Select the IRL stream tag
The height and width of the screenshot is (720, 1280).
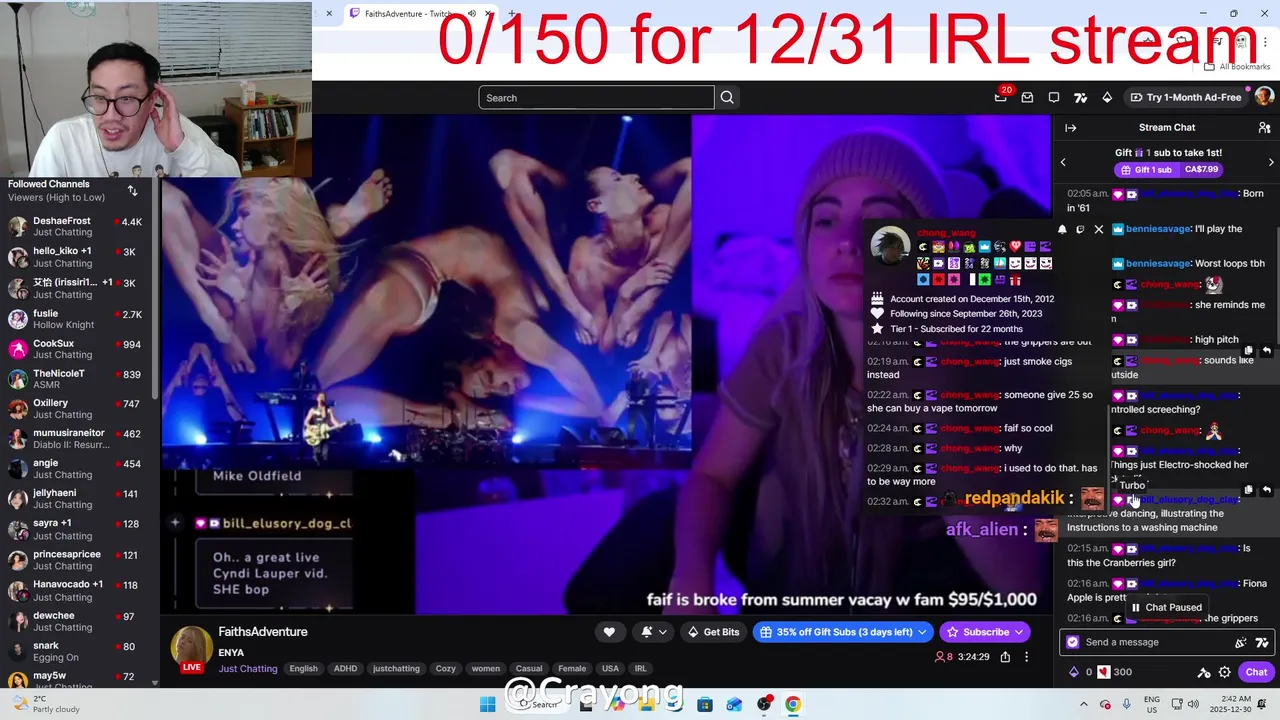(x=640, y=668)
